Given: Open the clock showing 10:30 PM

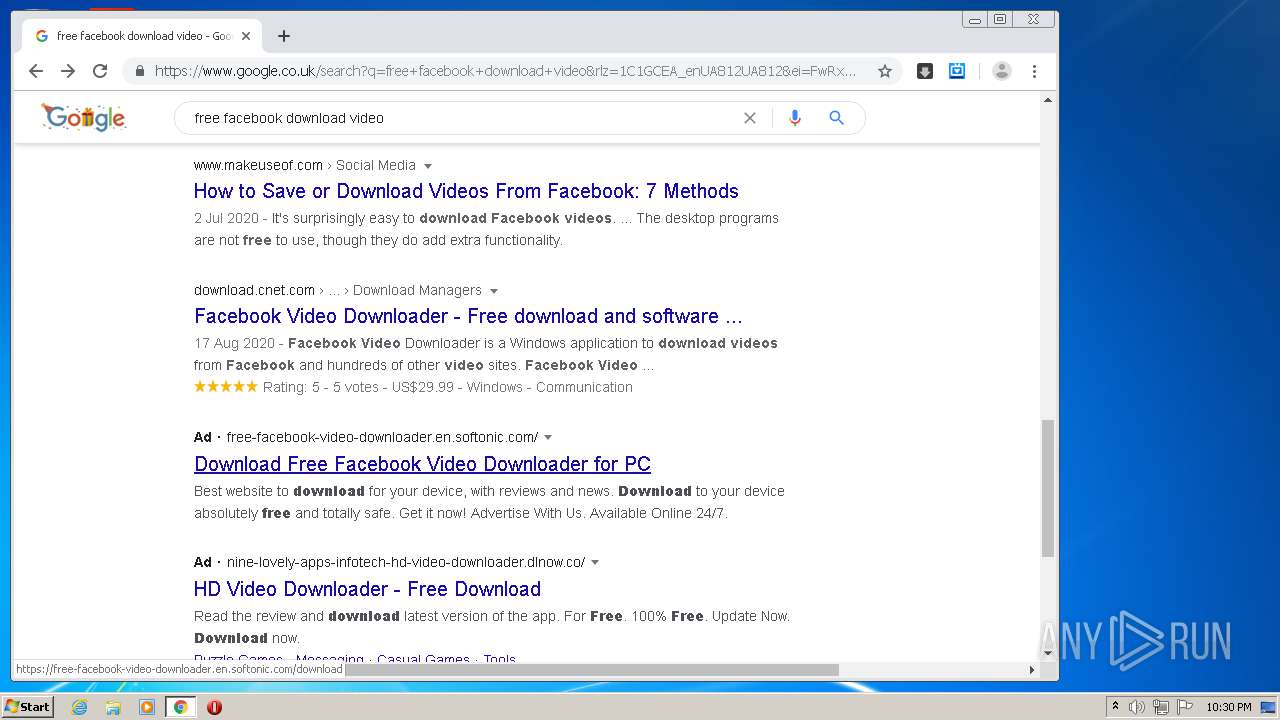Looking at the screenshot, I should tap(1229, 707).
